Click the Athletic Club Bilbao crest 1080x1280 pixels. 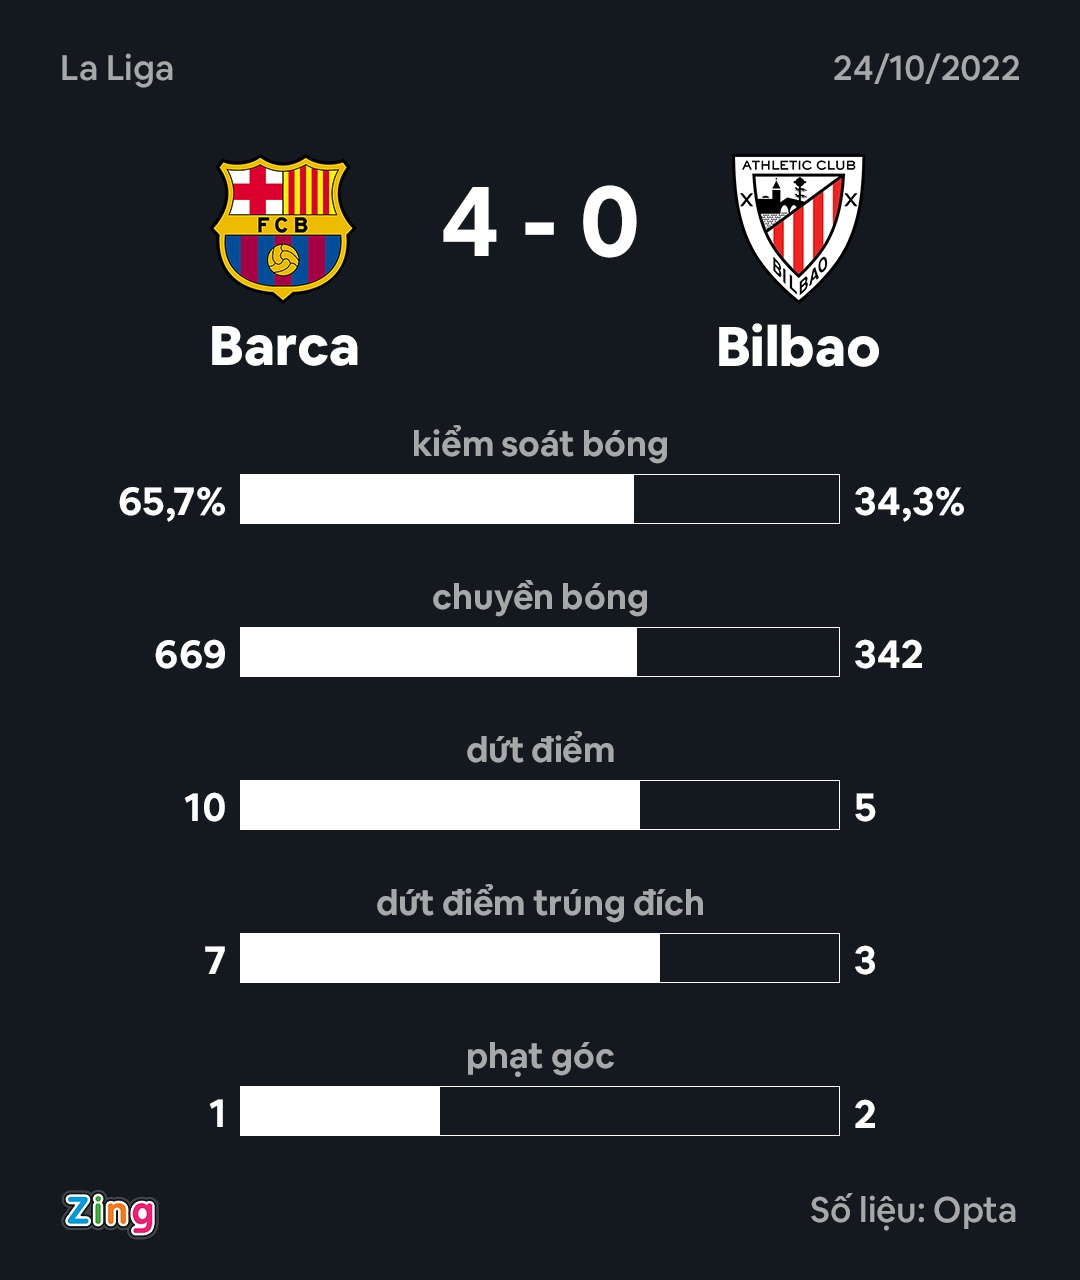point(798,228)
